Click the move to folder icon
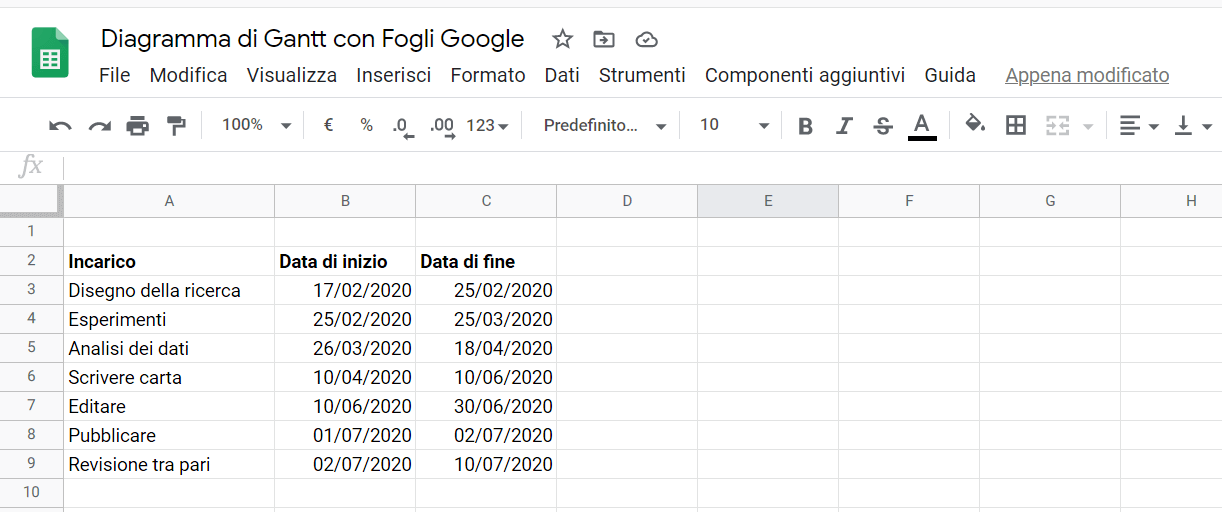 coord(604,39)
